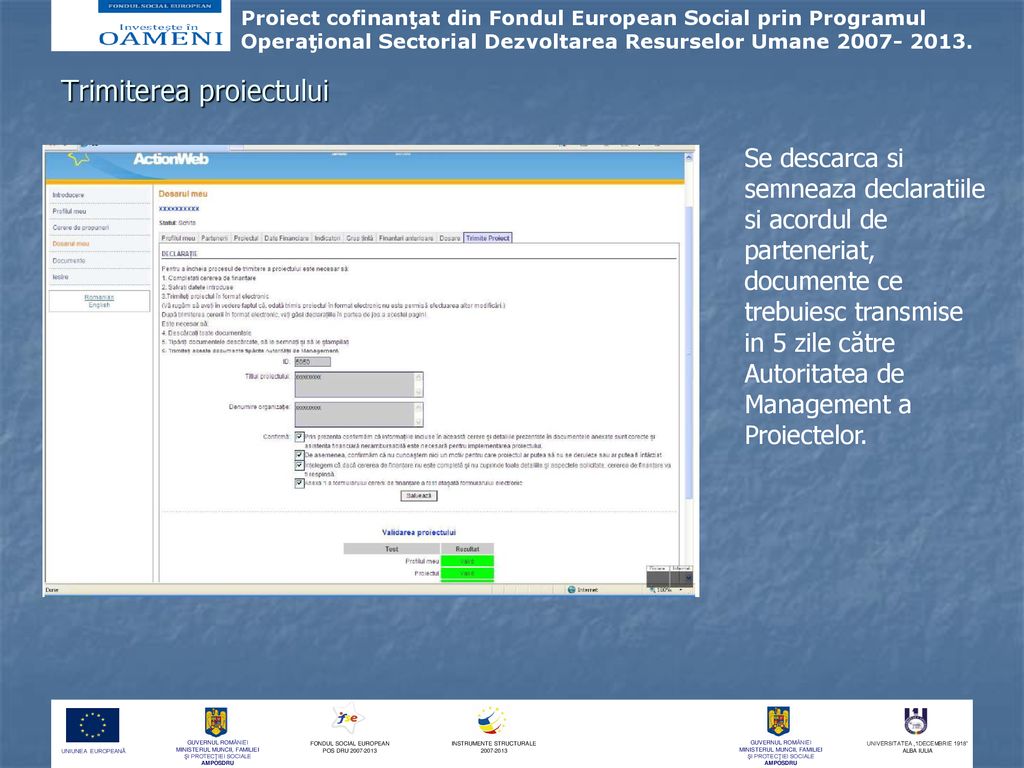This screenshot has width=1024, height=768.
Task: Open the Parteneri tab
Action: click(214, 238)
